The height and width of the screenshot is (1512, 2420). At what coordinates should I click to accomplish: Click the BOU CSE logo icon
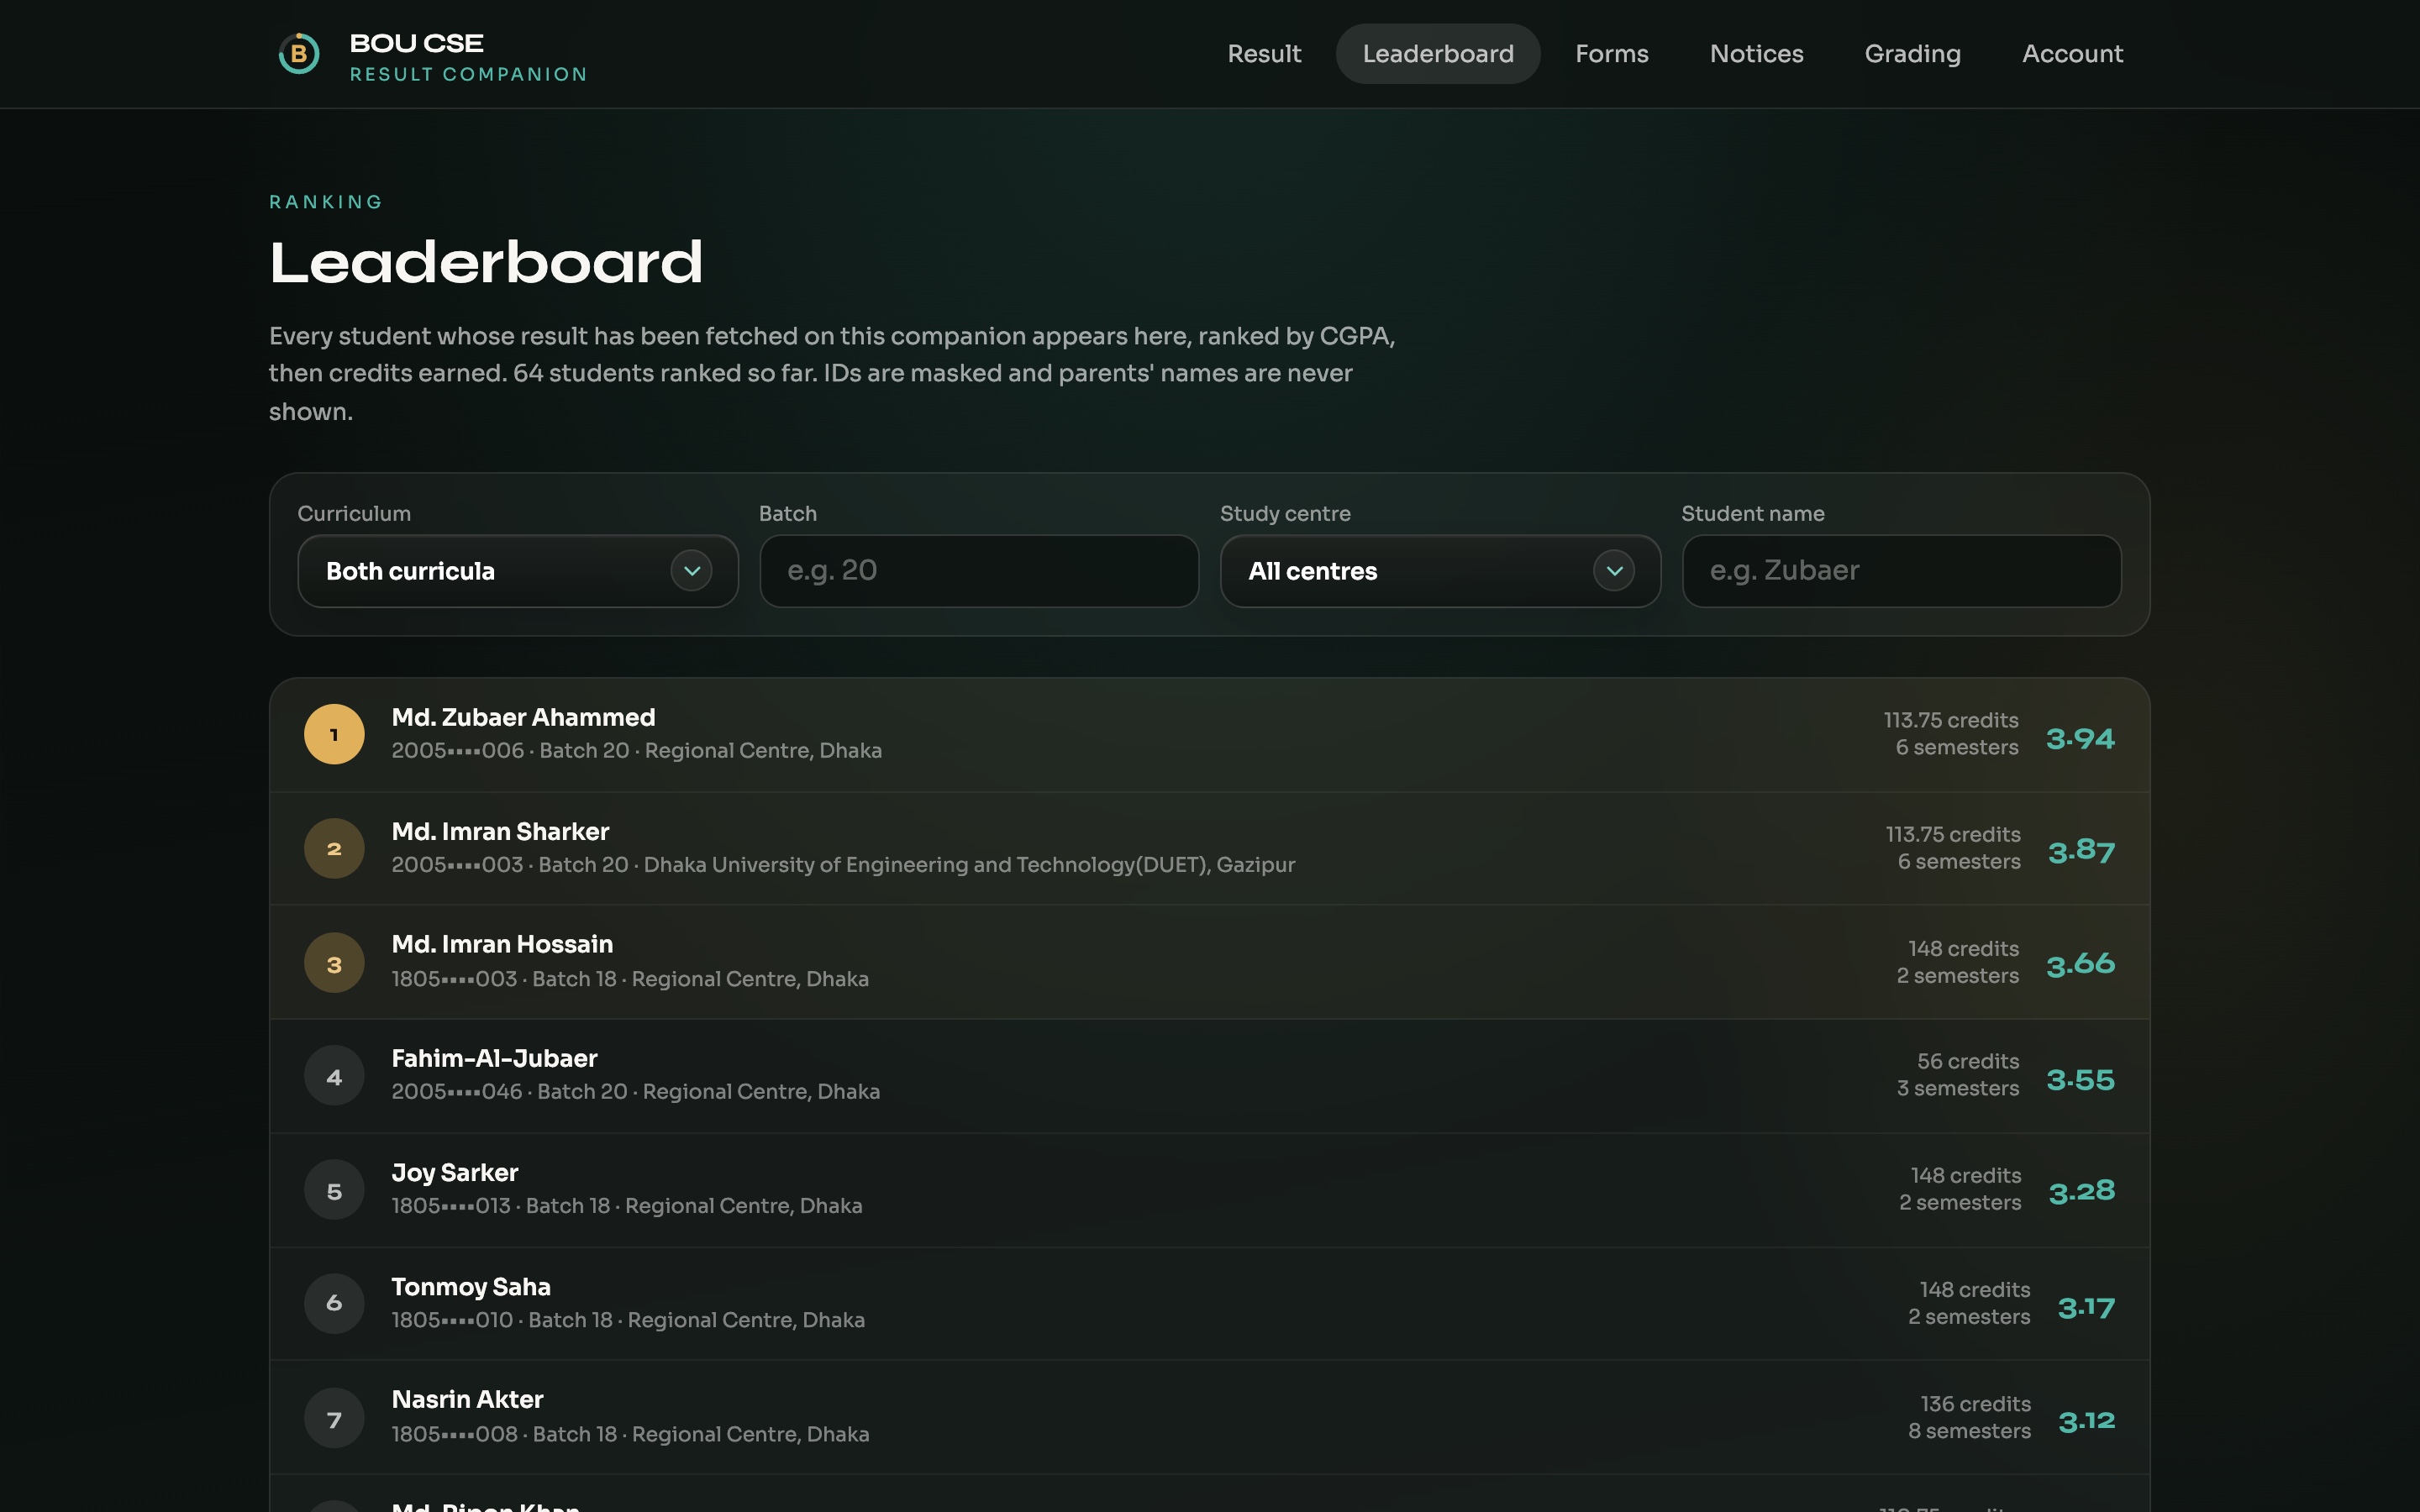298,54
